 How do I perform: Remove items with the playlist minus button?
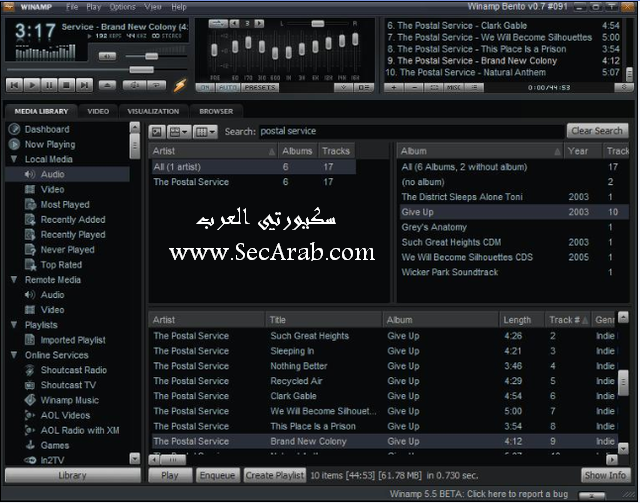pos(414,87)
